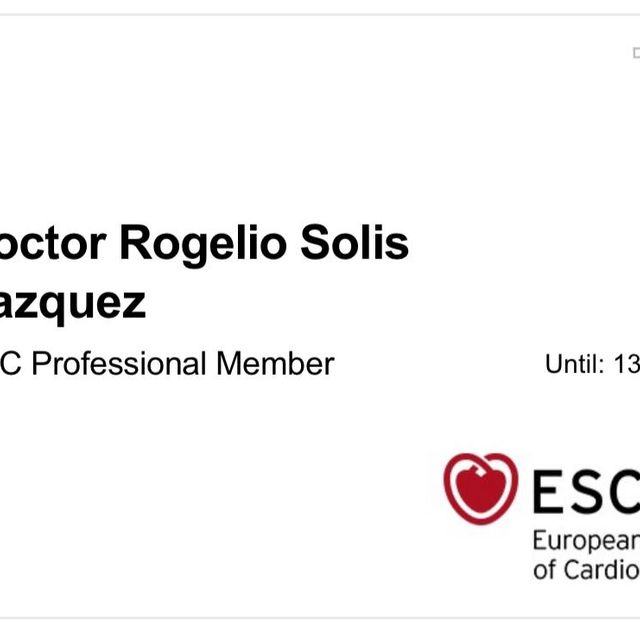Click the bottom border line of the card
The image size is (640, 640).
320,617
